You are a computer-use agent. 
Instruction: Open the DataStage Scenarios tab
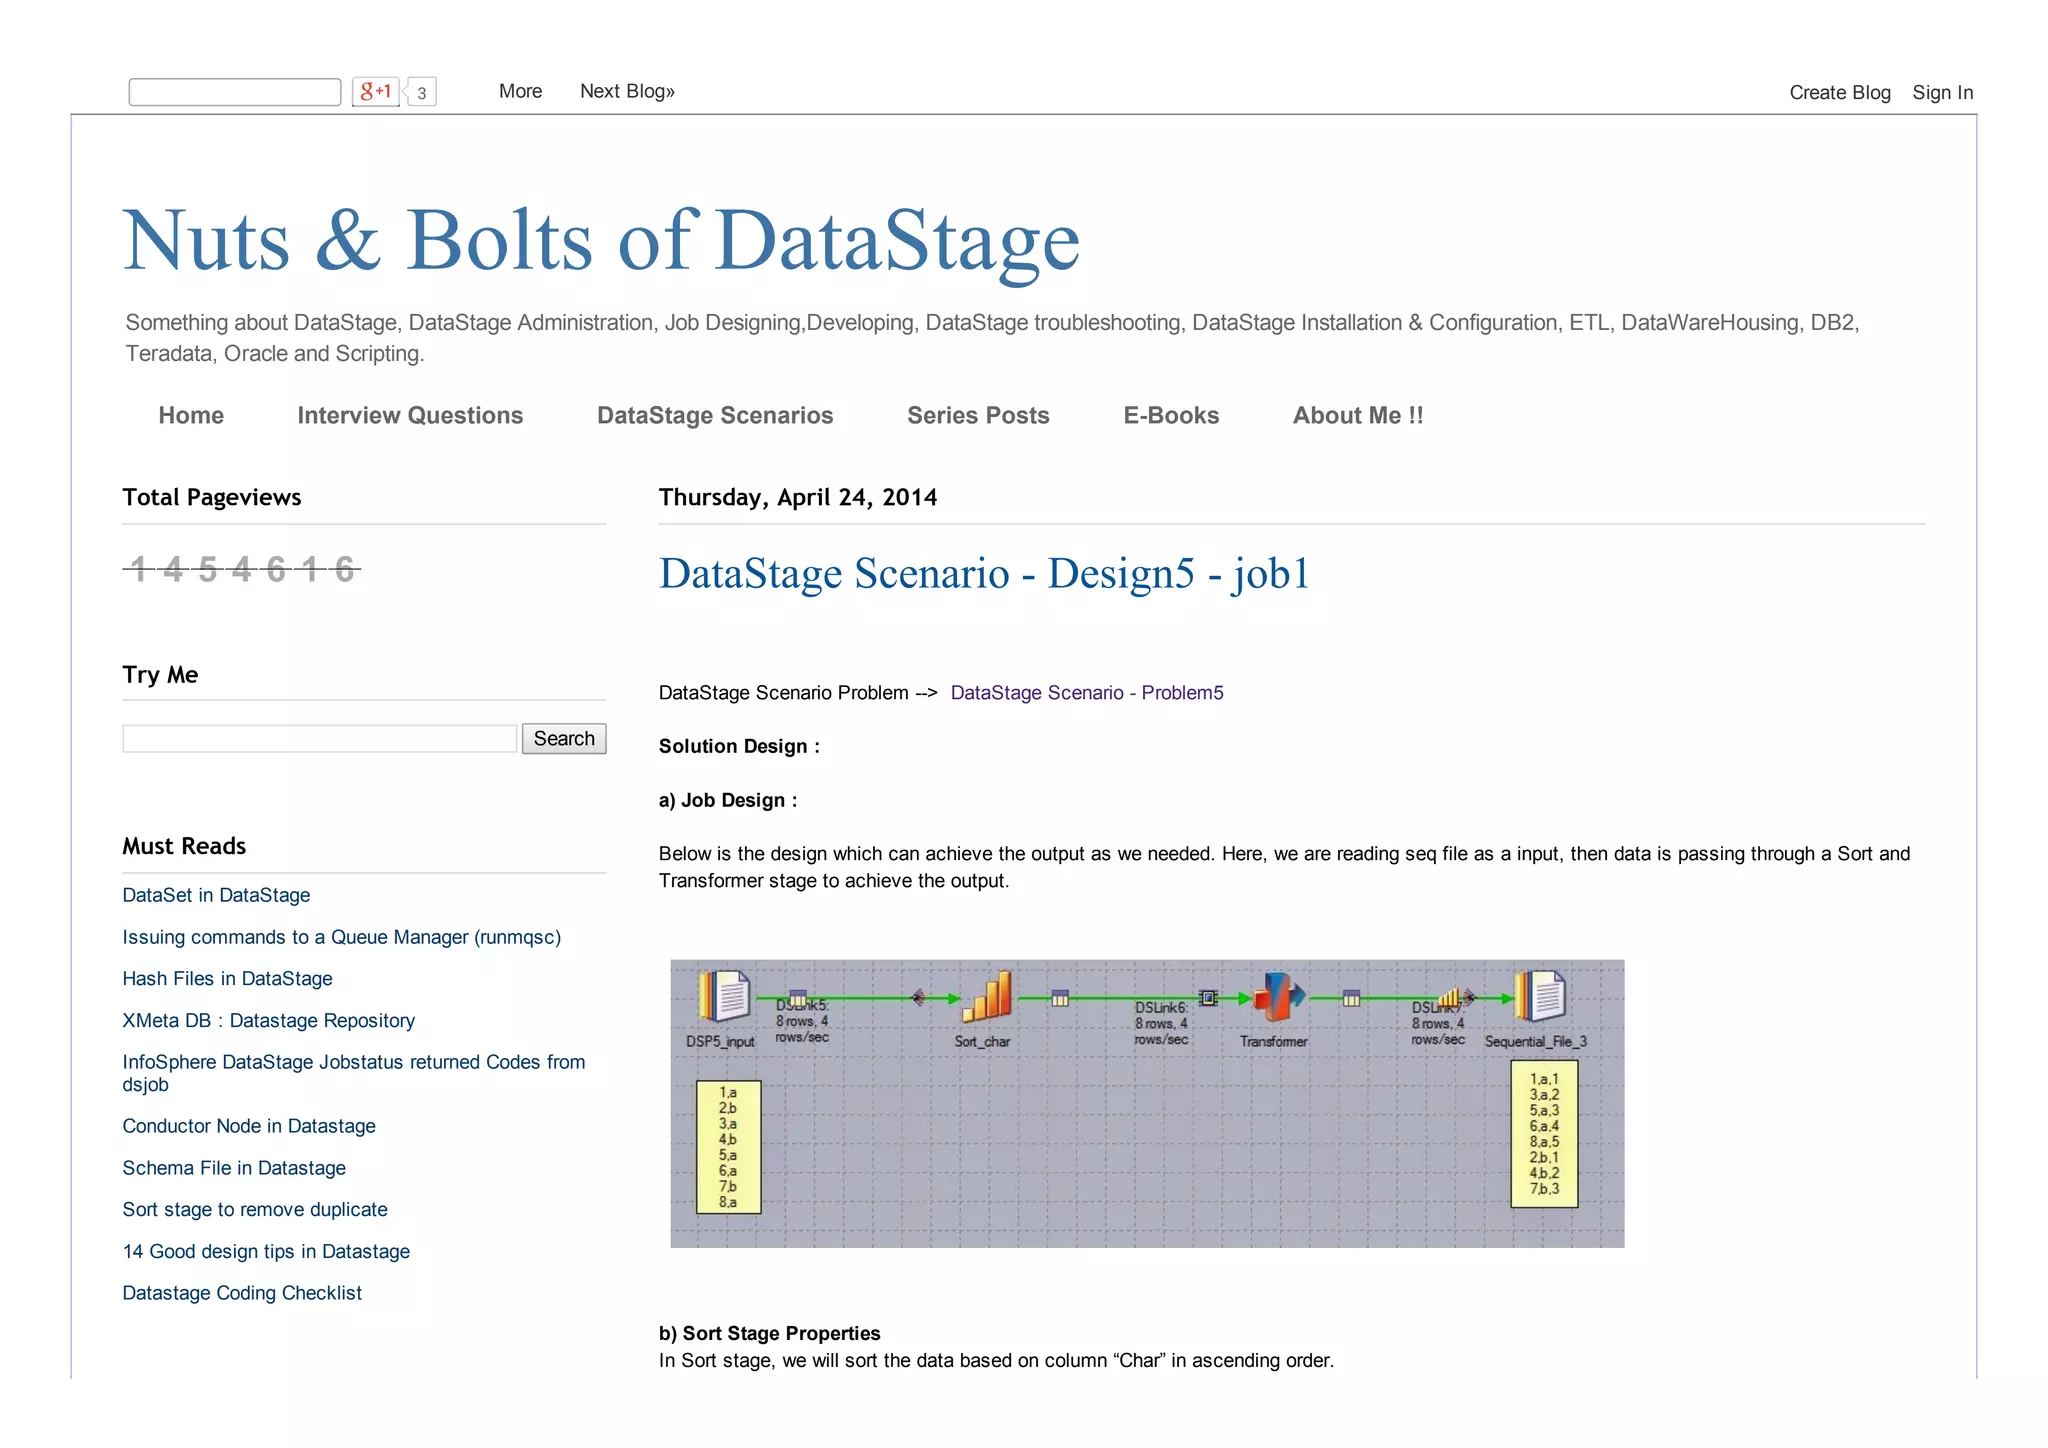[x=715, y=415]
